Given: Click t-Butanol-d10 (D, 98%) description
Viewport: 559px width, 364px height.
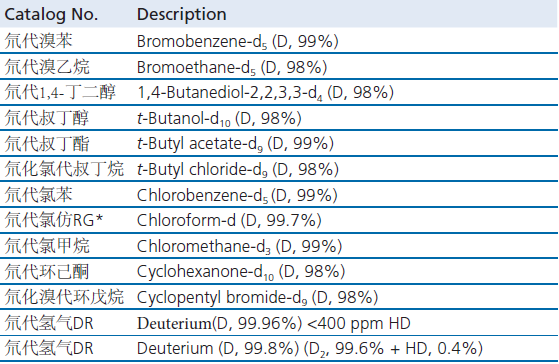Looking at the screenshot, I should [219, 119].
